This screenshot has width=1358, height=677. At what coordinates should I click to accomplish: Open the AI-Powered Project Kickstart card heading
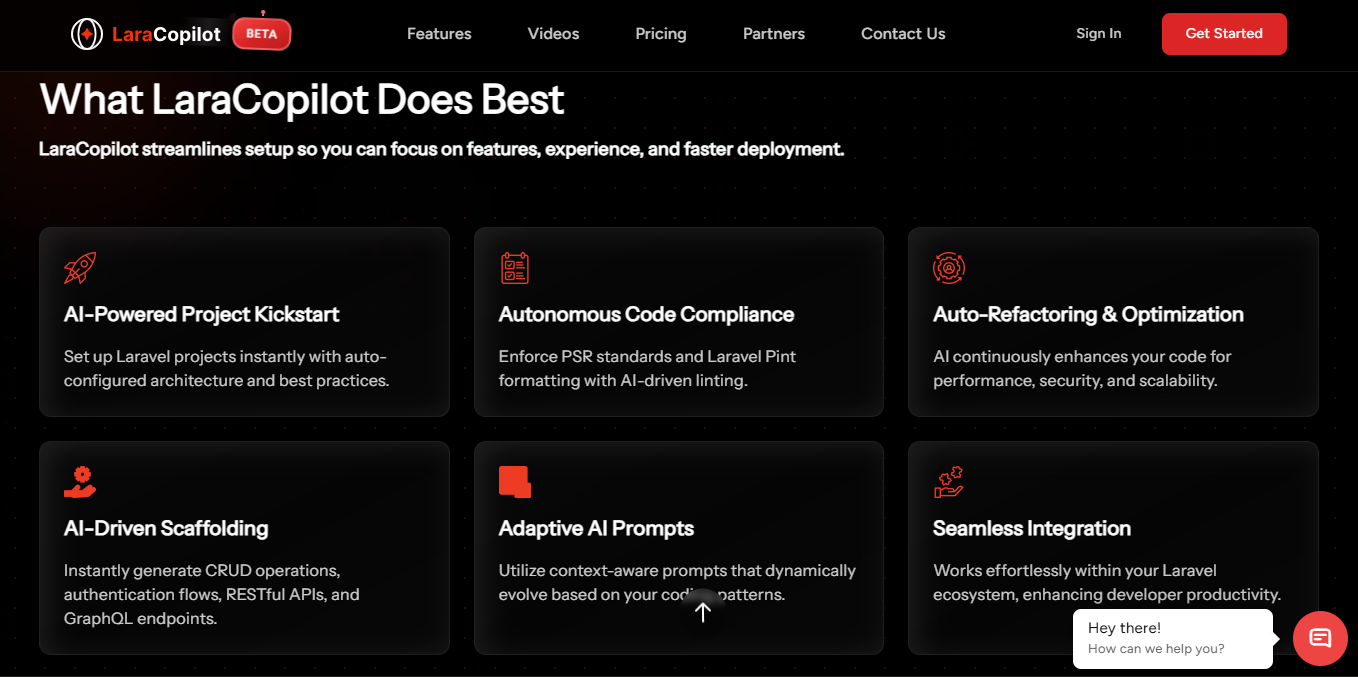pyautogui.click(x=202, y=314)
